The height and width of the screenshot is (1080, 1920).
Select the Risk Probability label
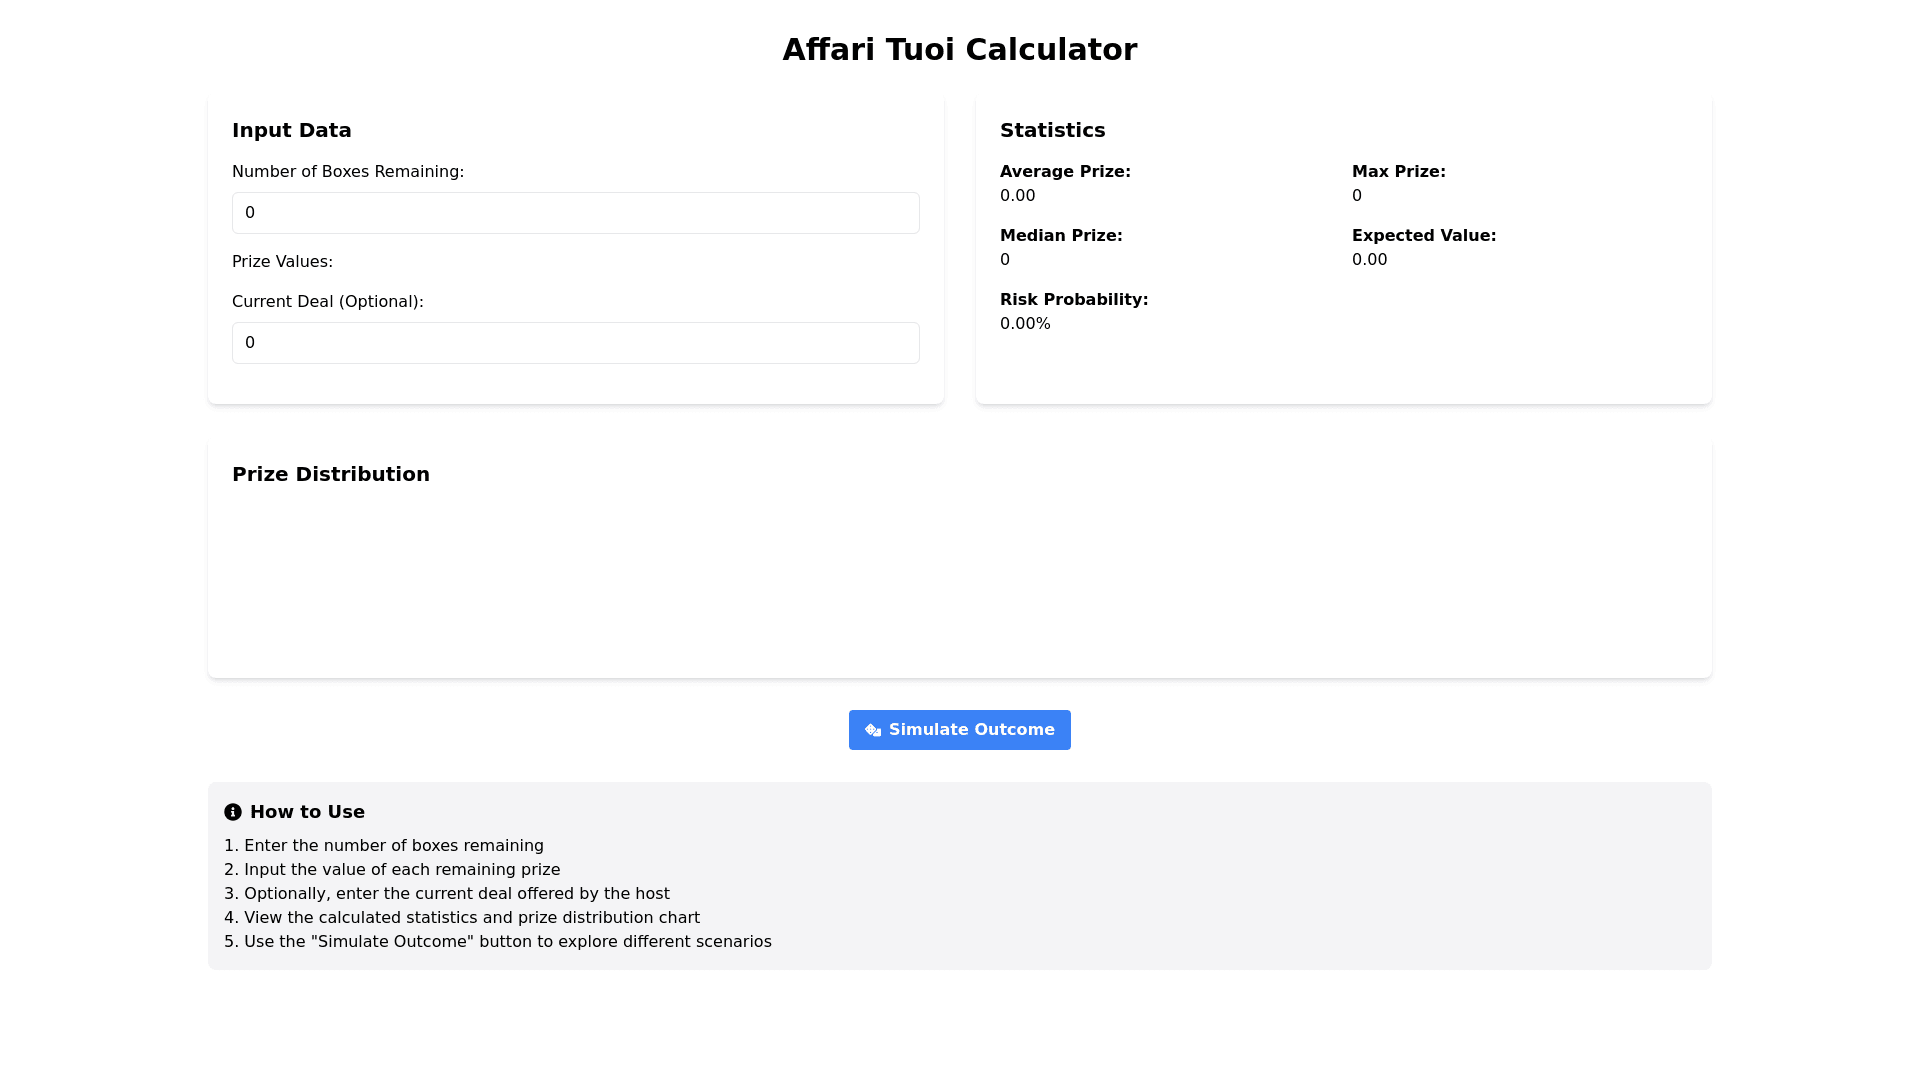pos(1073,300)
